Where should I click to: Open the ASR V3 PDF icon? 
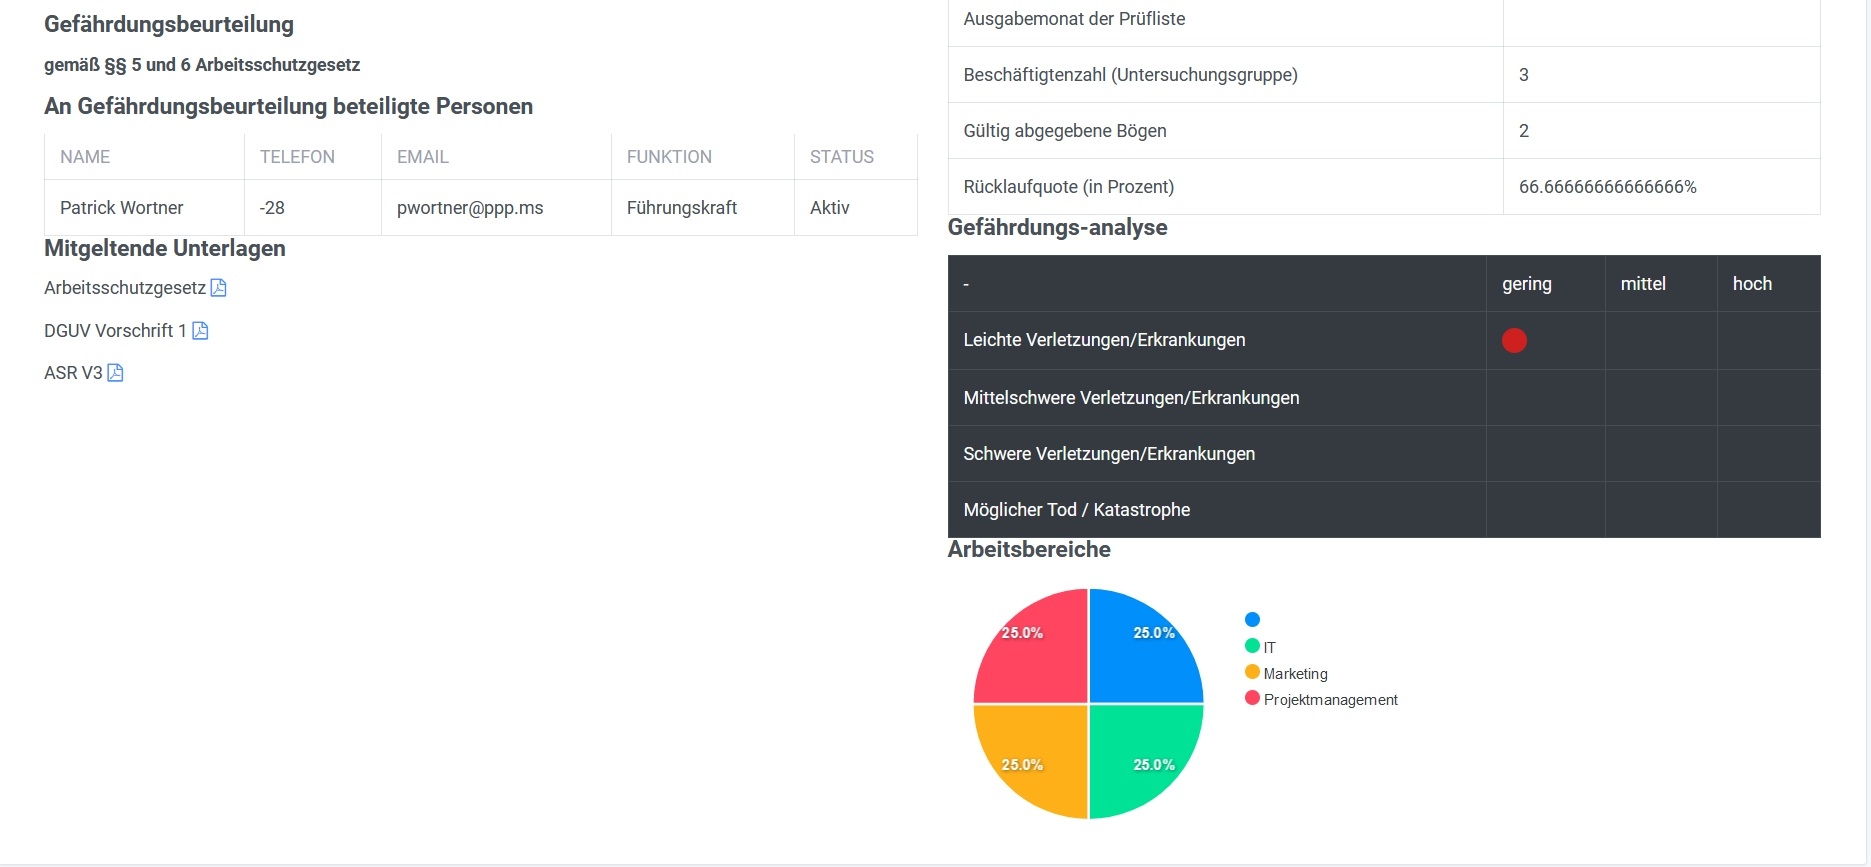point(115,373)
